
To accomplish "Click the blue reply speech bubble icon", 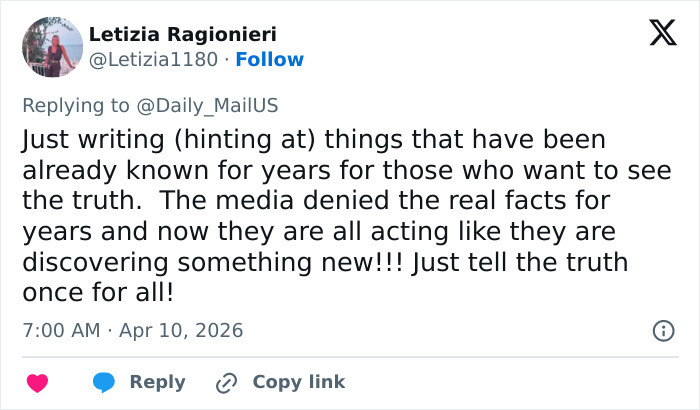I will coord(104,382).
